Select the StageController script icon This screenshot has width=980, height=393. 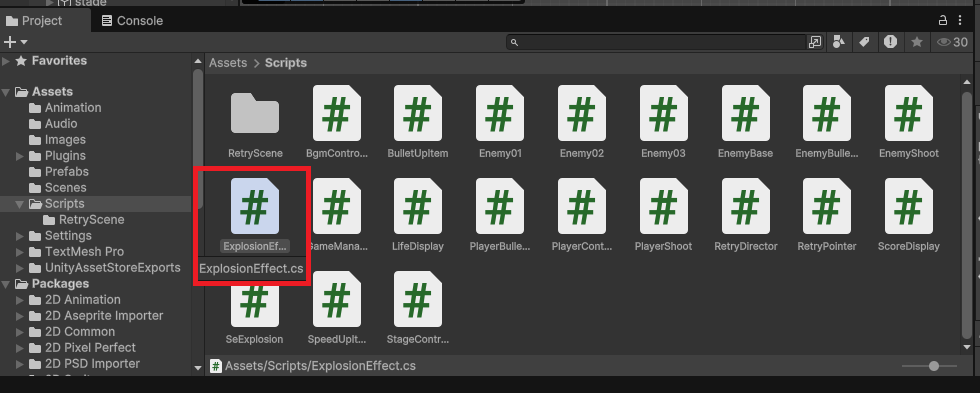click(x=418, y=299)
